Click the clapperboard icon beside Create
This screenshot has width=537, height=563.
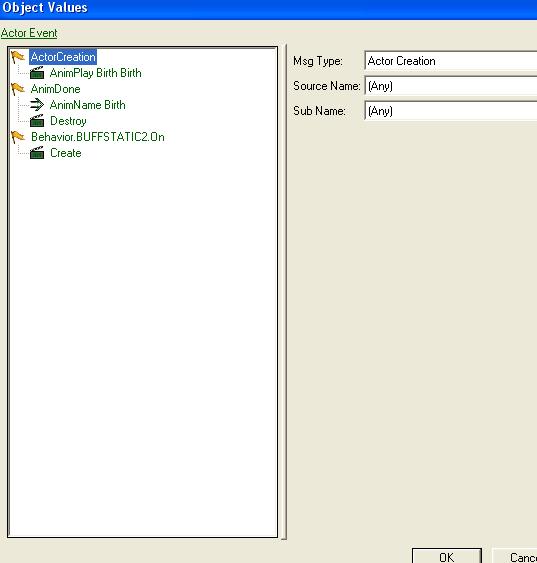[37, 153]
